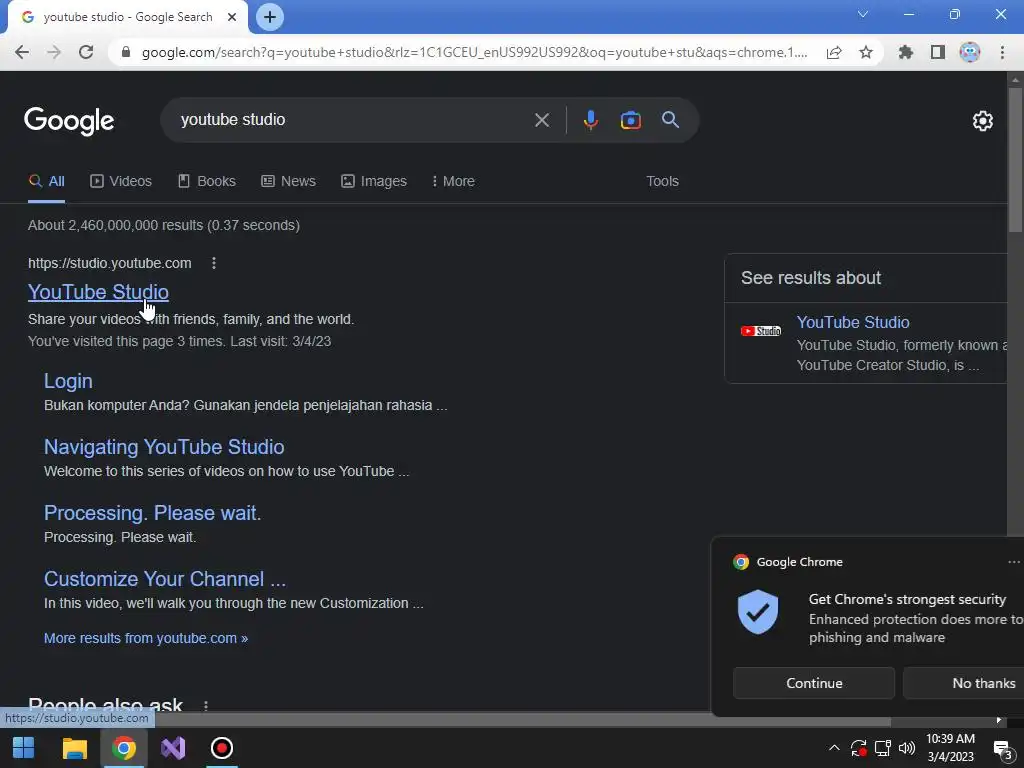Open the taskbar clock and date
The width and height of the screenshot is (1024, 768).
point(950,748)
